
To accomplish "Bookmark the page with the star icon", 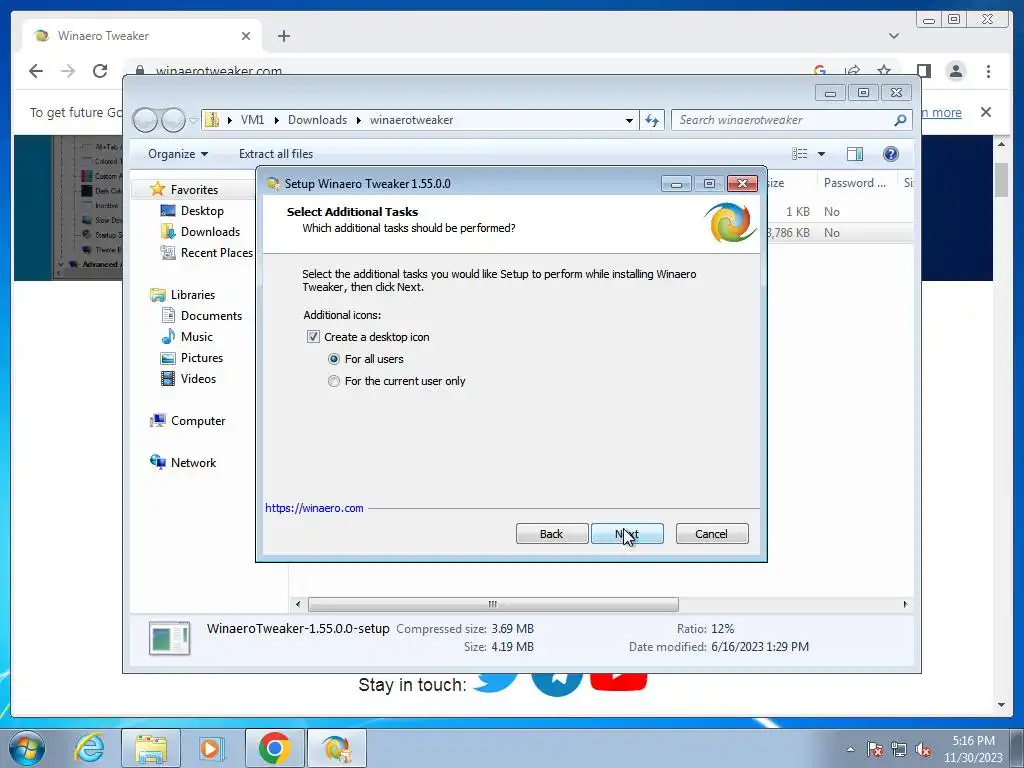I will (884, 71).
